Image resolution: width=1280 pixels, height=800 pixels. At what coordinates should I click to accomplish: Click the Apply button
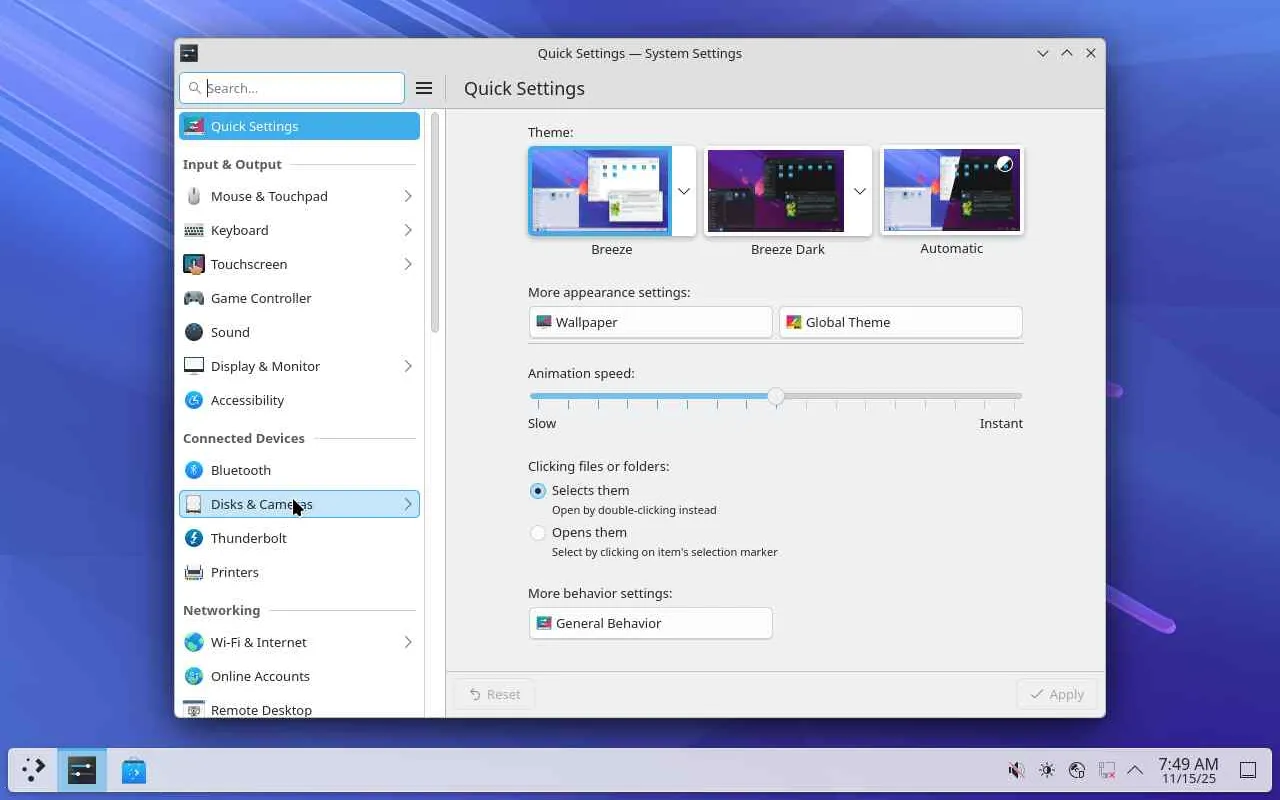pyautogui.click(x=1057, y=694)
